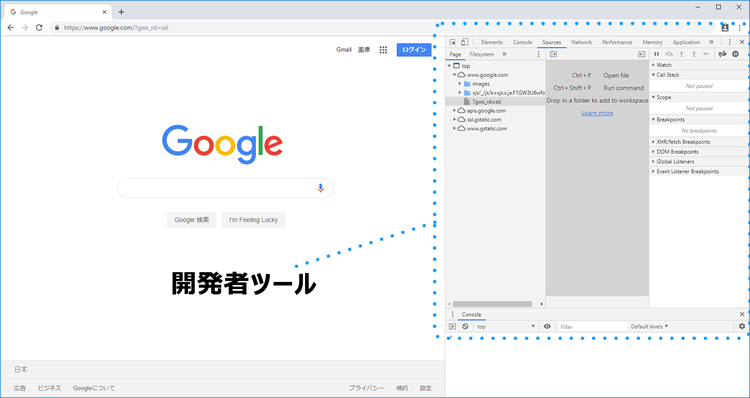
Task: Click the ログイン button
Action: 414,50
